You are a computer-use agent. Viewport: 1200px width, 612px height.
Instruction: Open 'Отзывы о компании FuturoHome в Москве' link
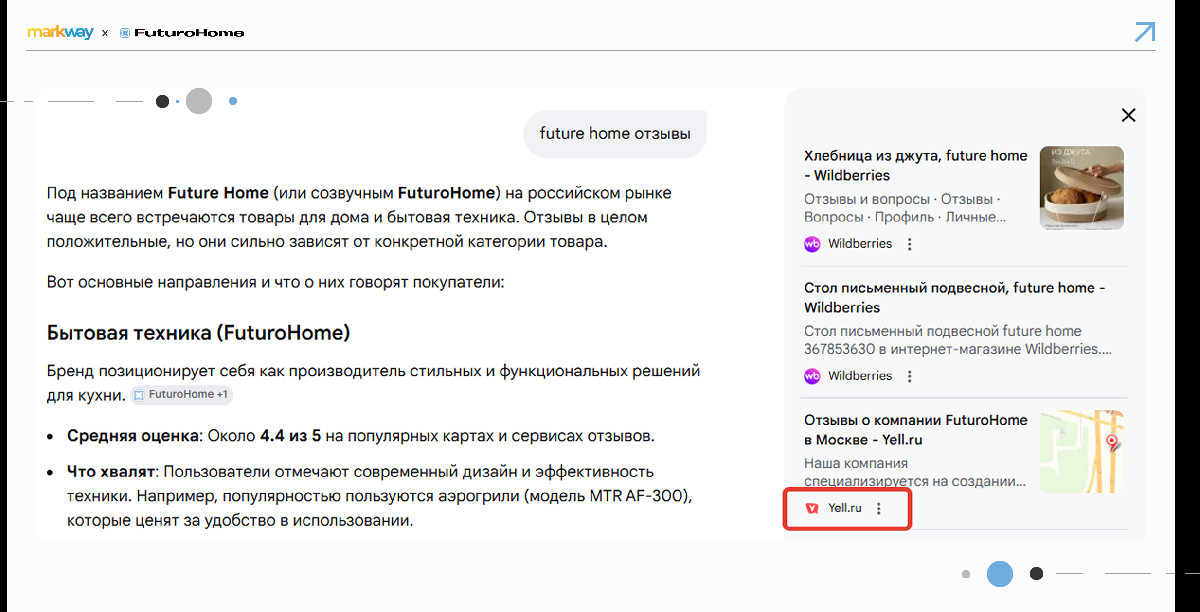(915, 430)
